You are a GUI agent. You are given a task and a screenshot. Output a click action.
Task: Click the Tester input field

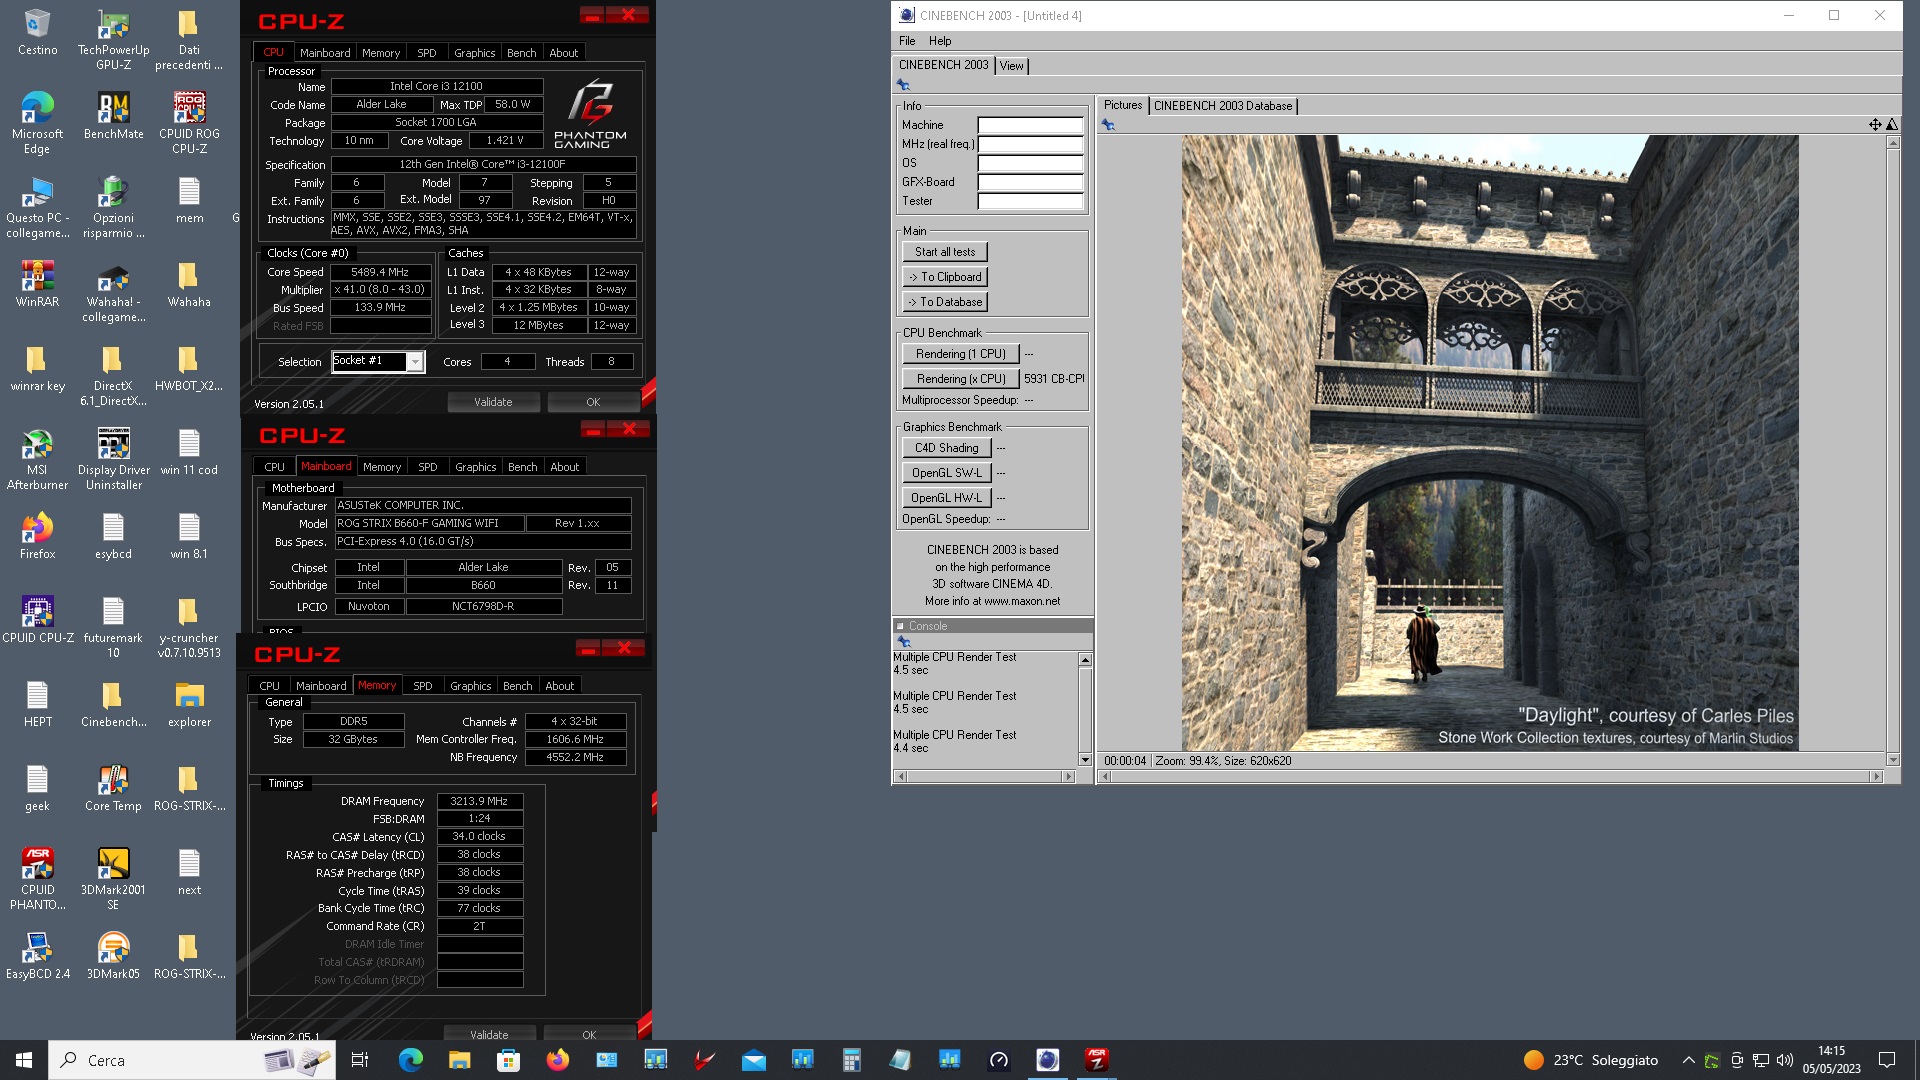click(1030, 202)
